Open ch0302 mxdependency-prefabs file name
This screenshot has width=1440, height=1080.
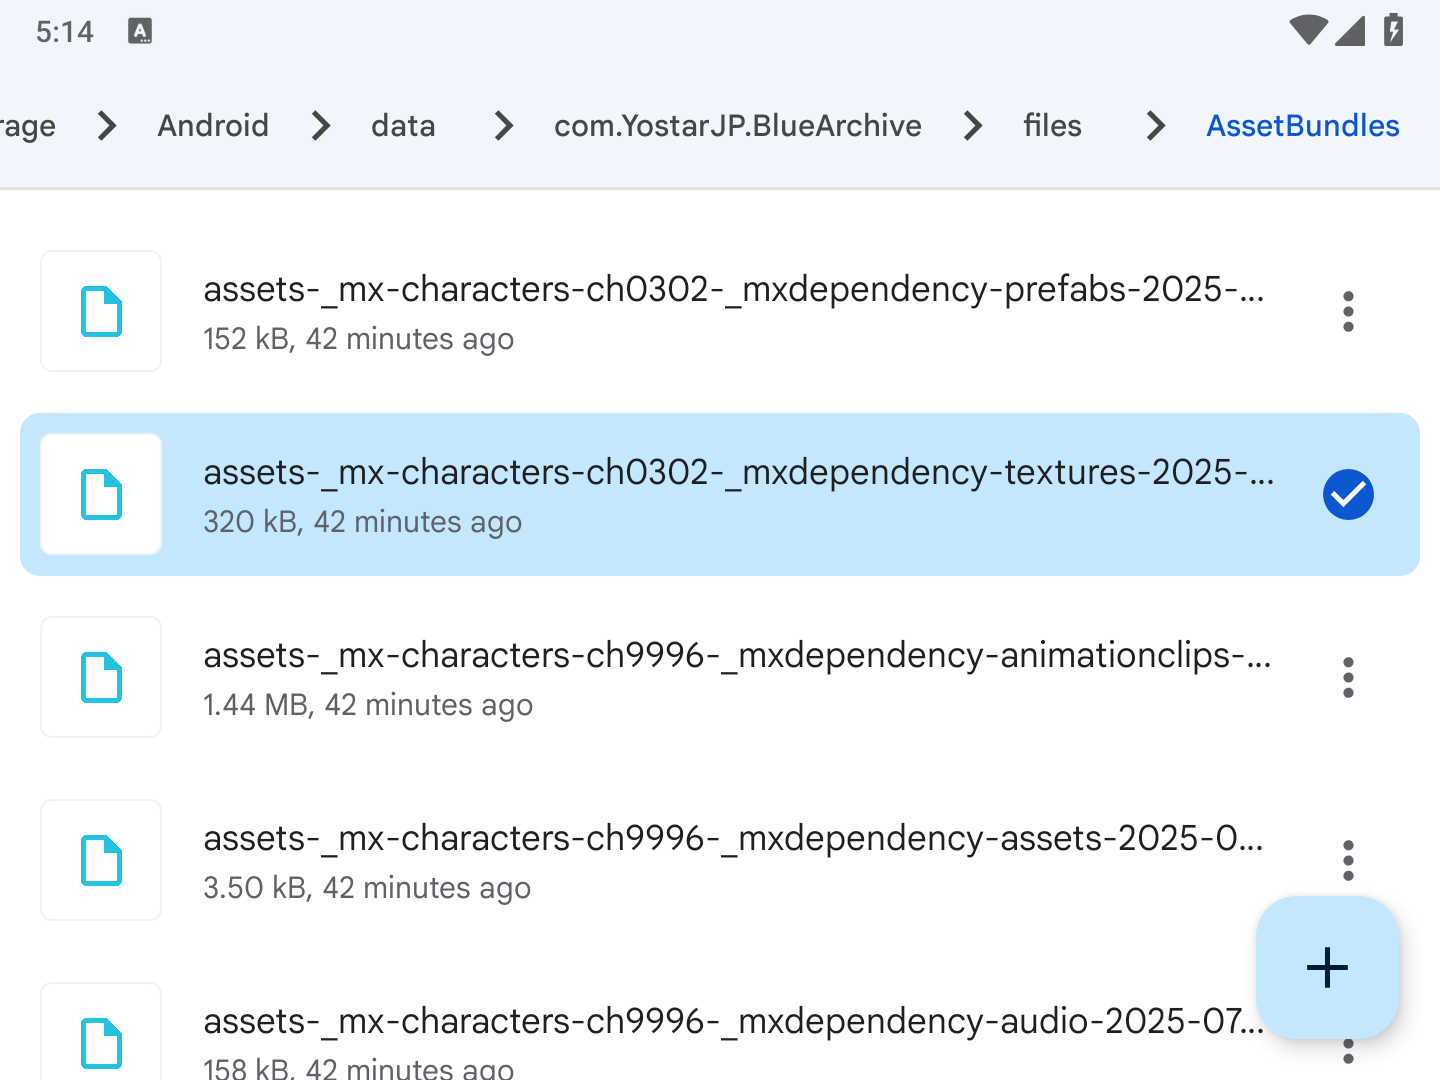coord(734,289)
